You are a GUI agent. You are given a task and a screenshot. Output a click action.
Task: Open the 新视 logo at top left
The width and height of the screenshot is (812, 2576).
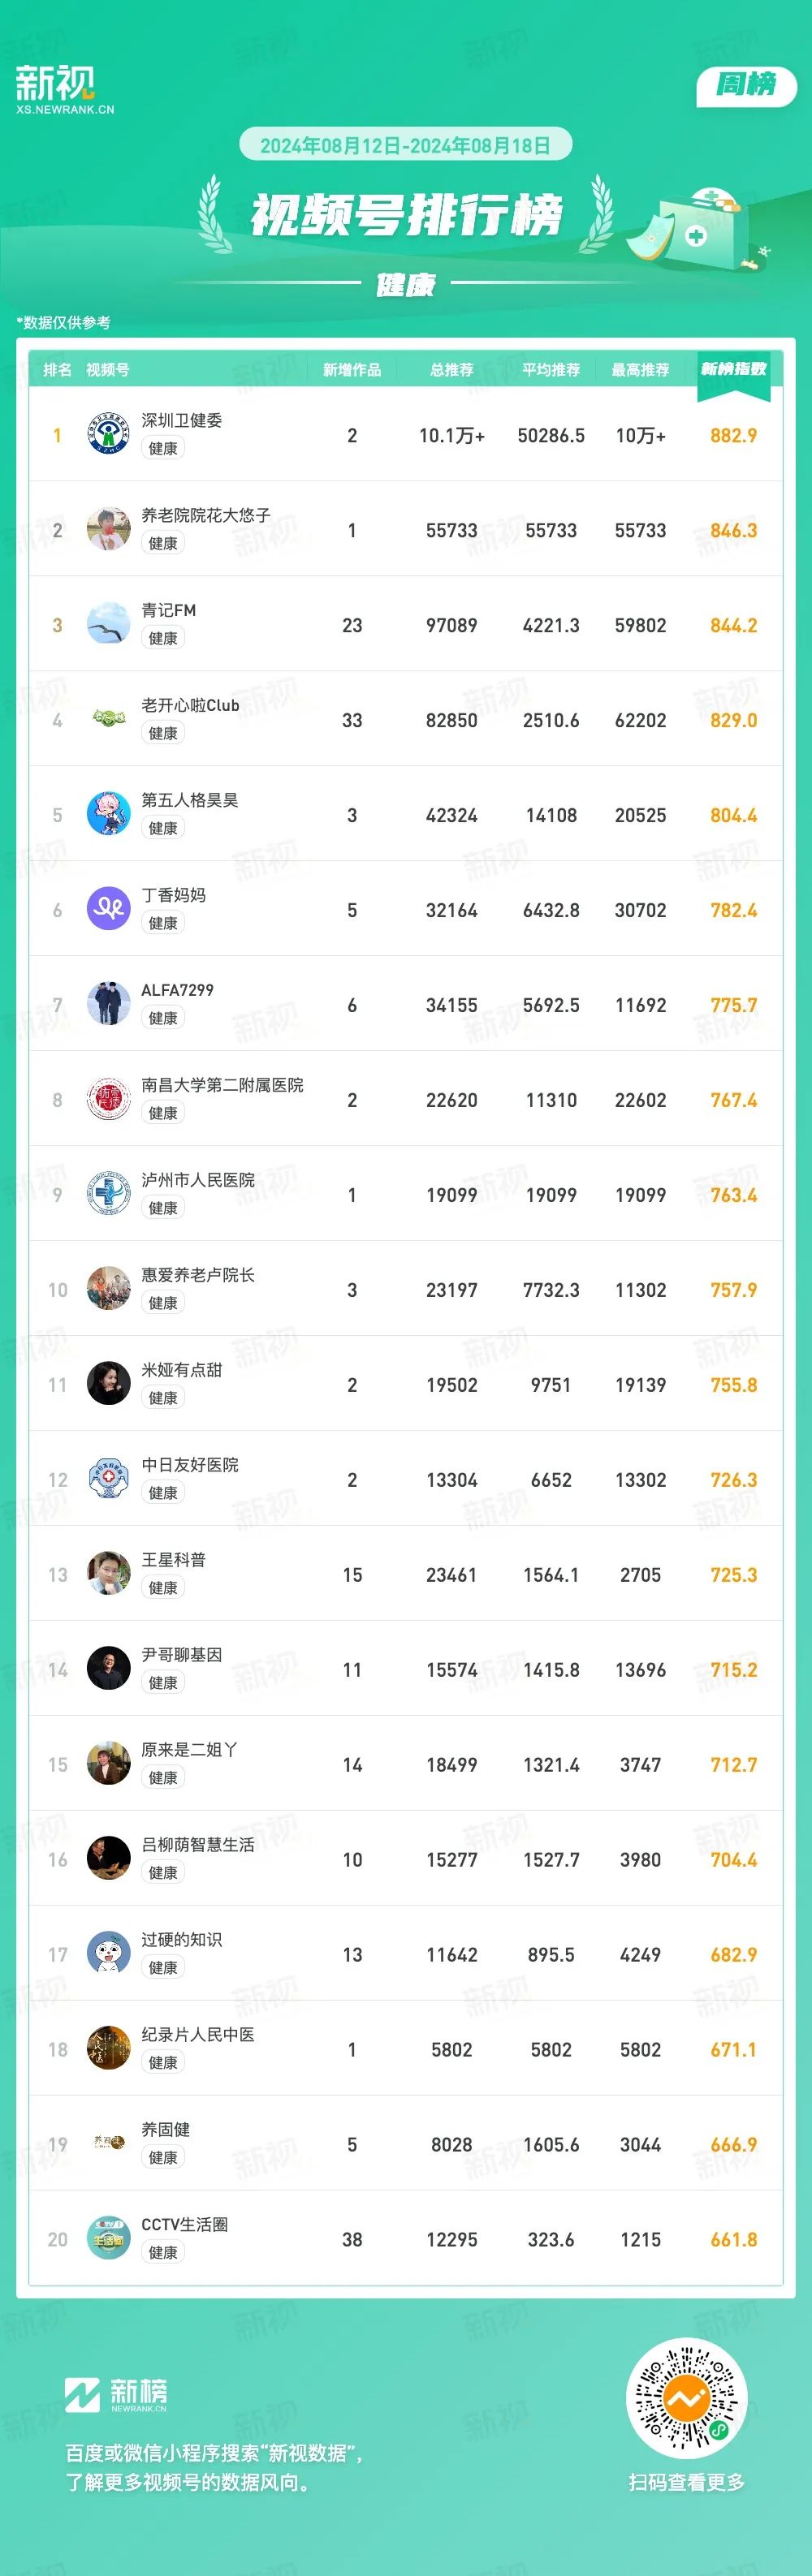point(65,89)
